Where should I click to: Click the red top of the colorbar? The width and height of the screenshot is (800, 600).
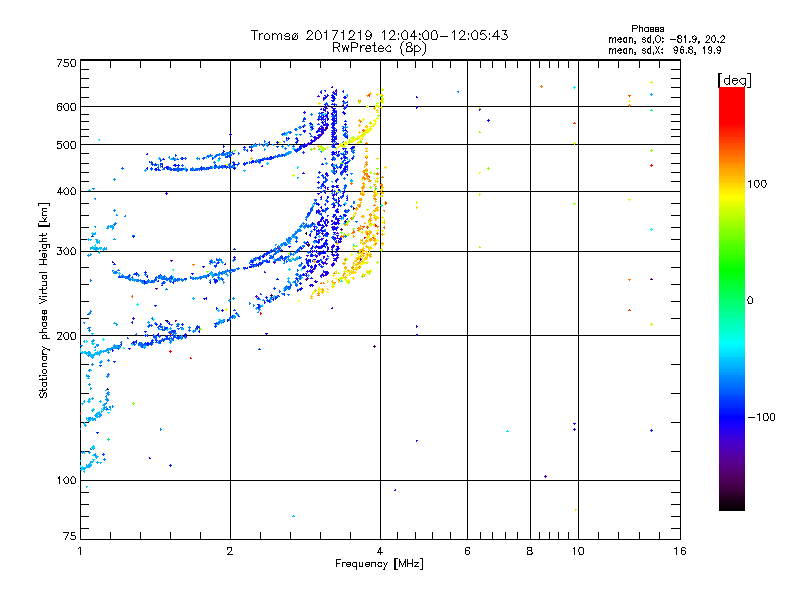(x=732, y=97)
